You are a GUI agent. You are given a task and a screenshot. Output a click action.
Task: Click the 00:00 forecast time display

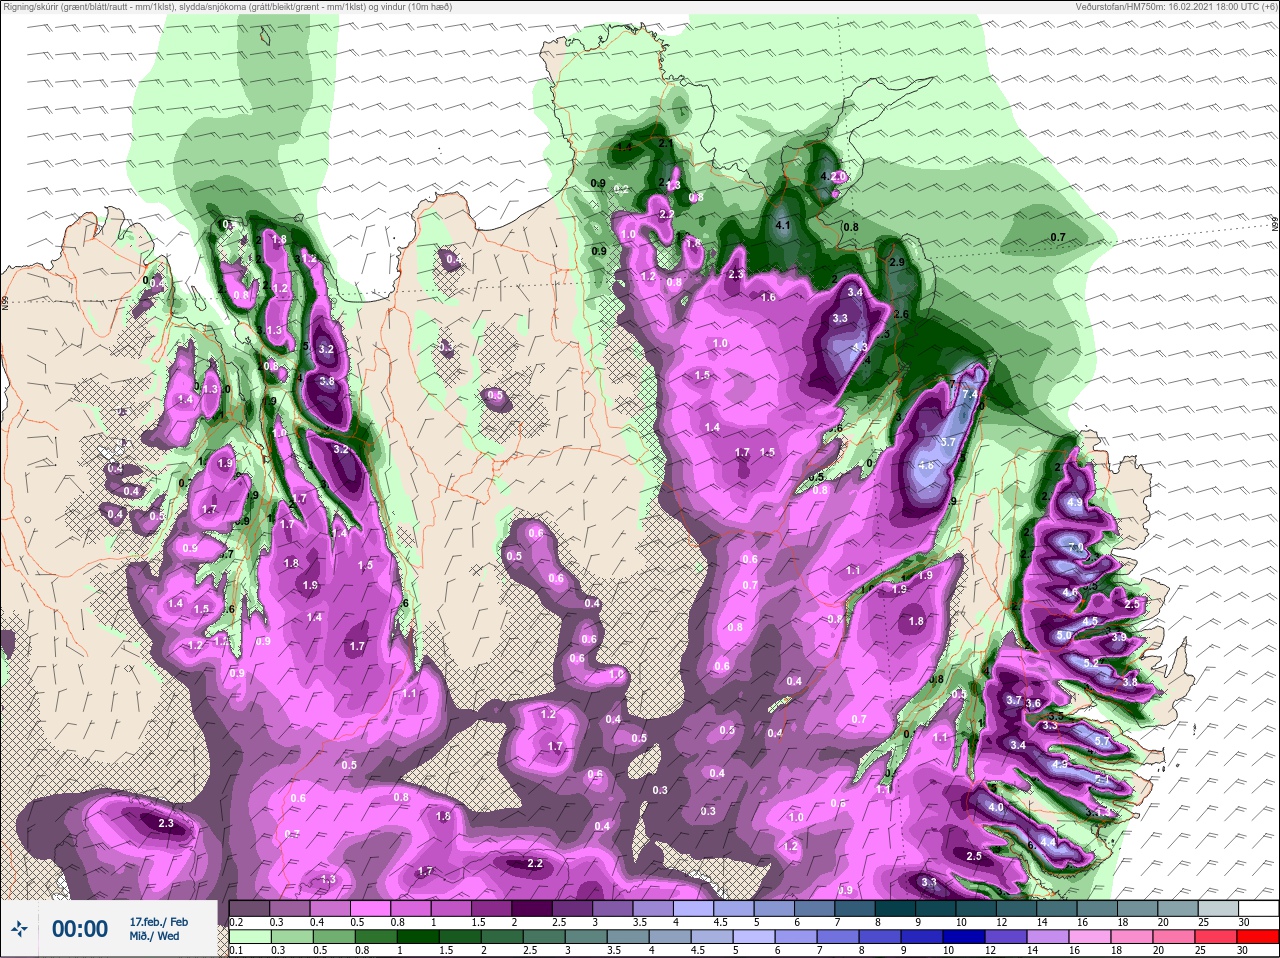(x=80, y=929)
